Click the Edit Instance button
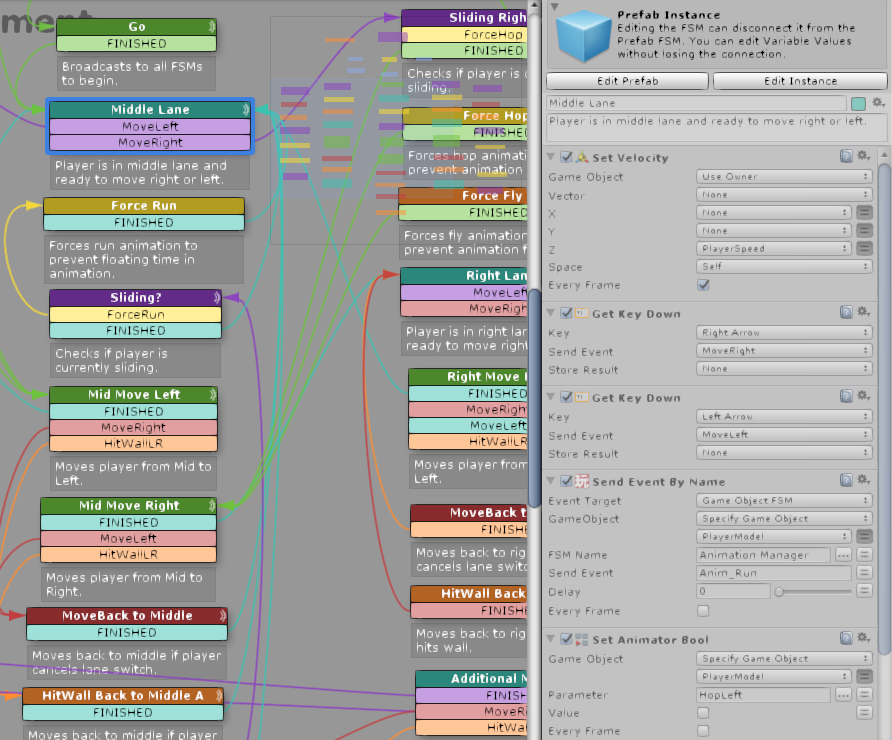Screen dimensions: 892x740 click(x=800, y=81)
